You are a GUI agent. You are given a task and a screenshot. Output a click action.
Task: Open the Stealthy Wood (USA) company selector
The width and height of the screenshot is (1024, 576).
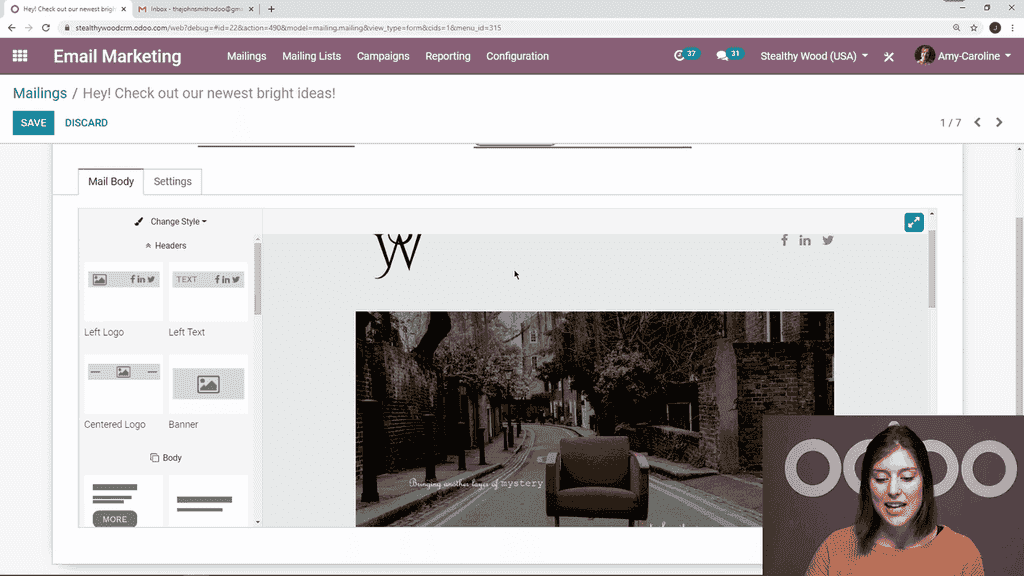pyautogui.click(x=814, y=56)
